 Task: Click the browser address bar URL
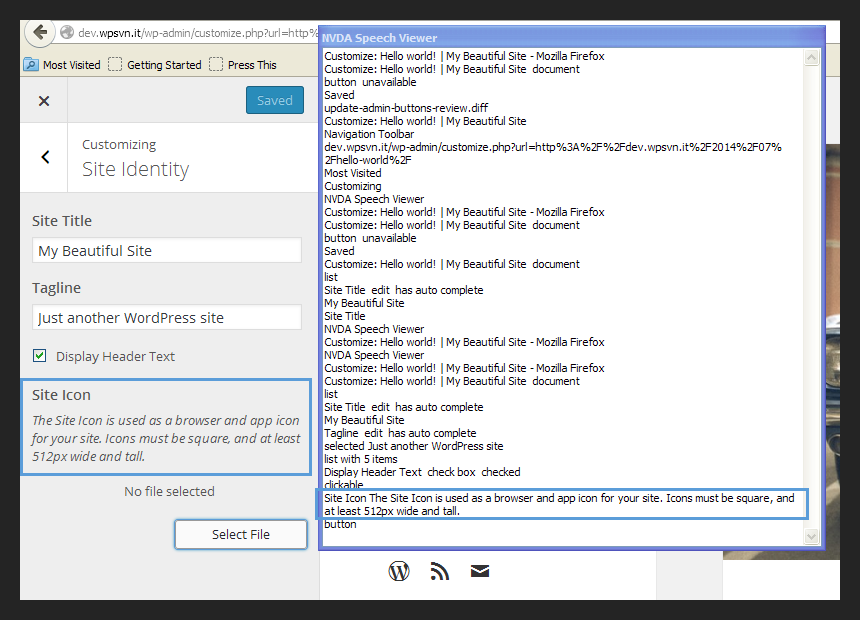click(x=198, y=33)
